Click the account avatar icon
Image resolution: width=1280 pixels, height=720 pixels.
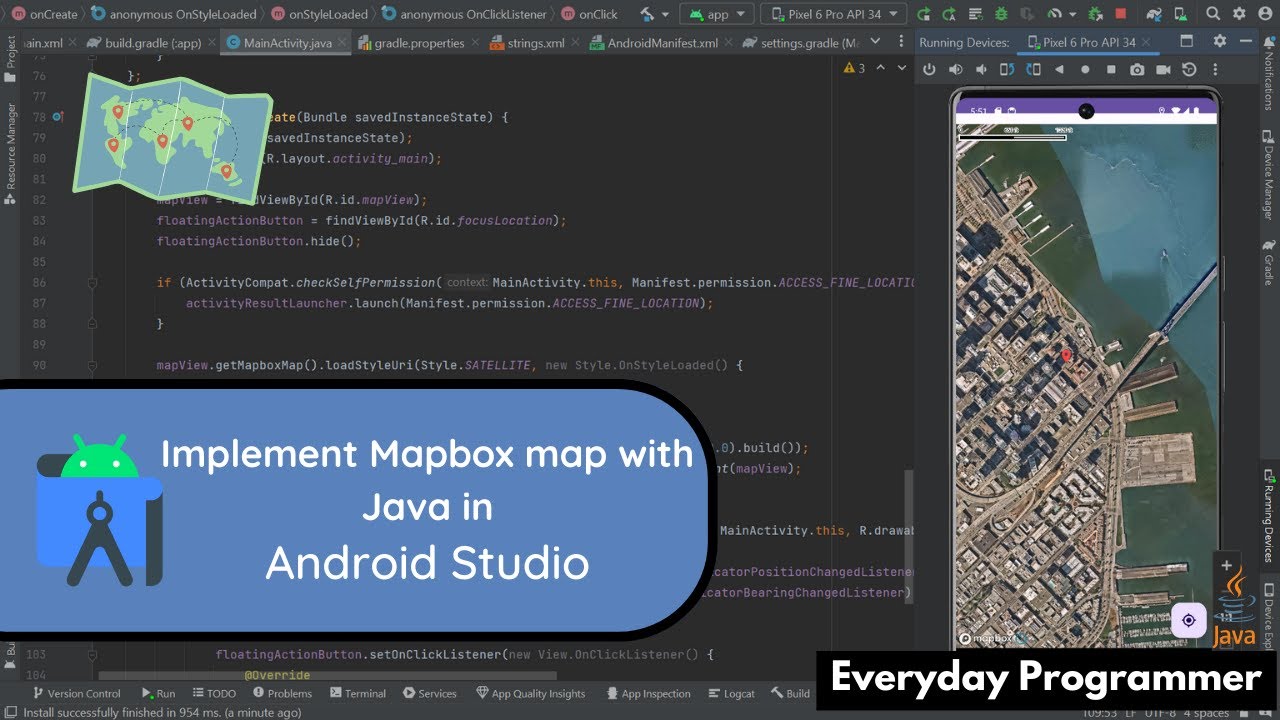1266,14
